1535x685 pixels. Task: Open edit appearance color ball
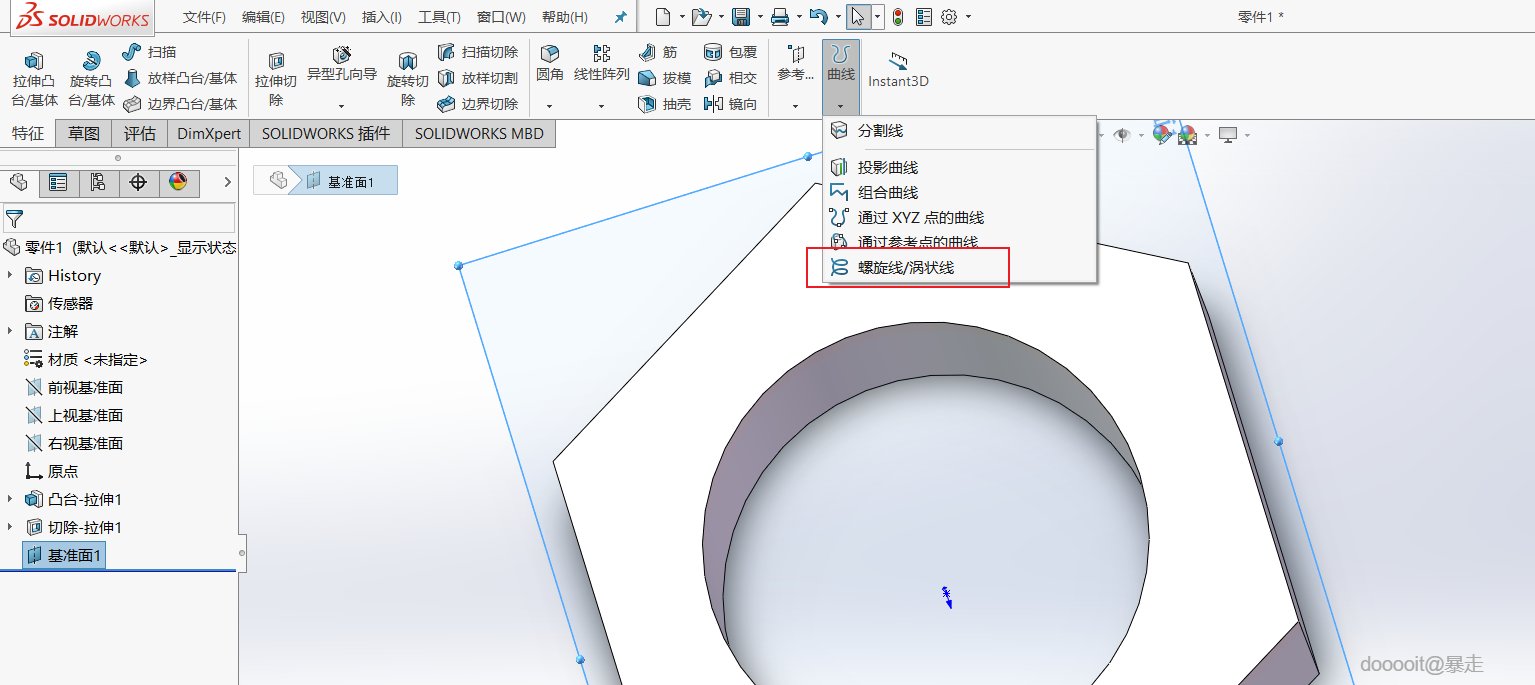(x=1161, y=134)
